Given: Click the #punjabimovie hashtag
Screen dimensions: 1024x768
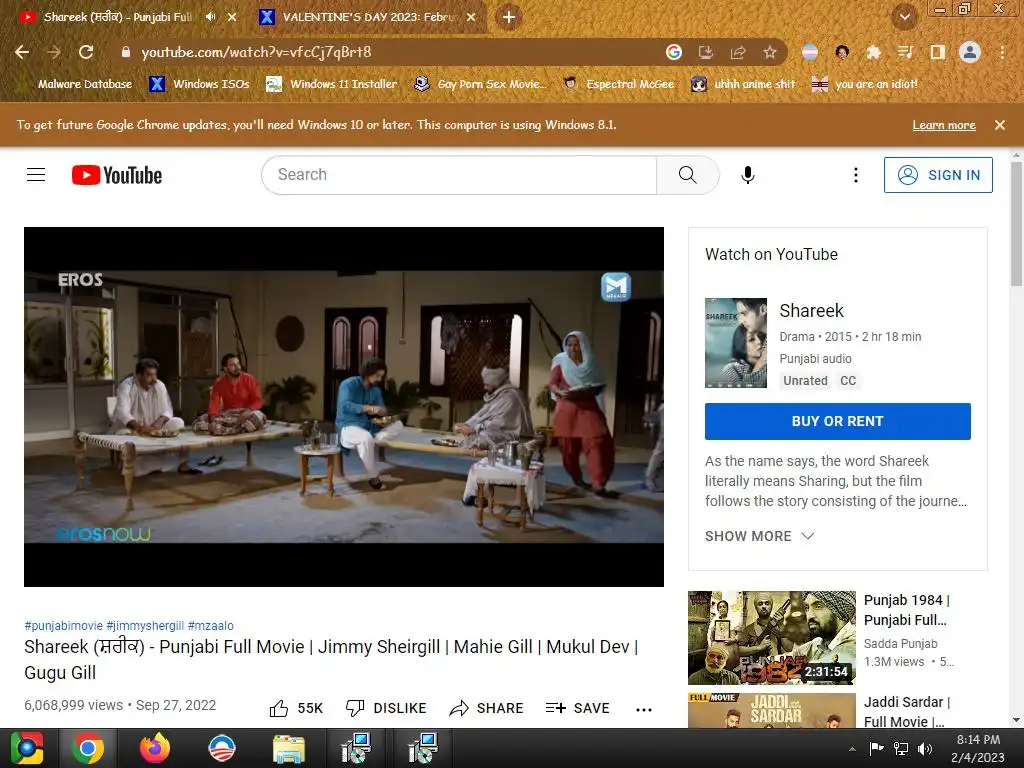Looking at the screenshot, I should [63, 626].
